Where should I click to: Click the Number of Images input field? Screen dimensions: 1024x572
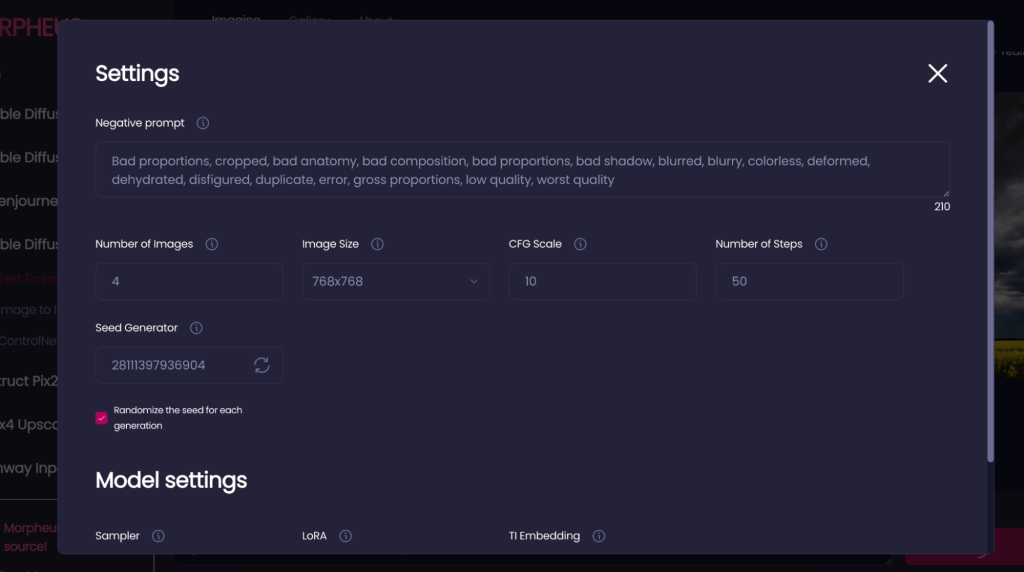pyautogui.click(x=189, y=281)
